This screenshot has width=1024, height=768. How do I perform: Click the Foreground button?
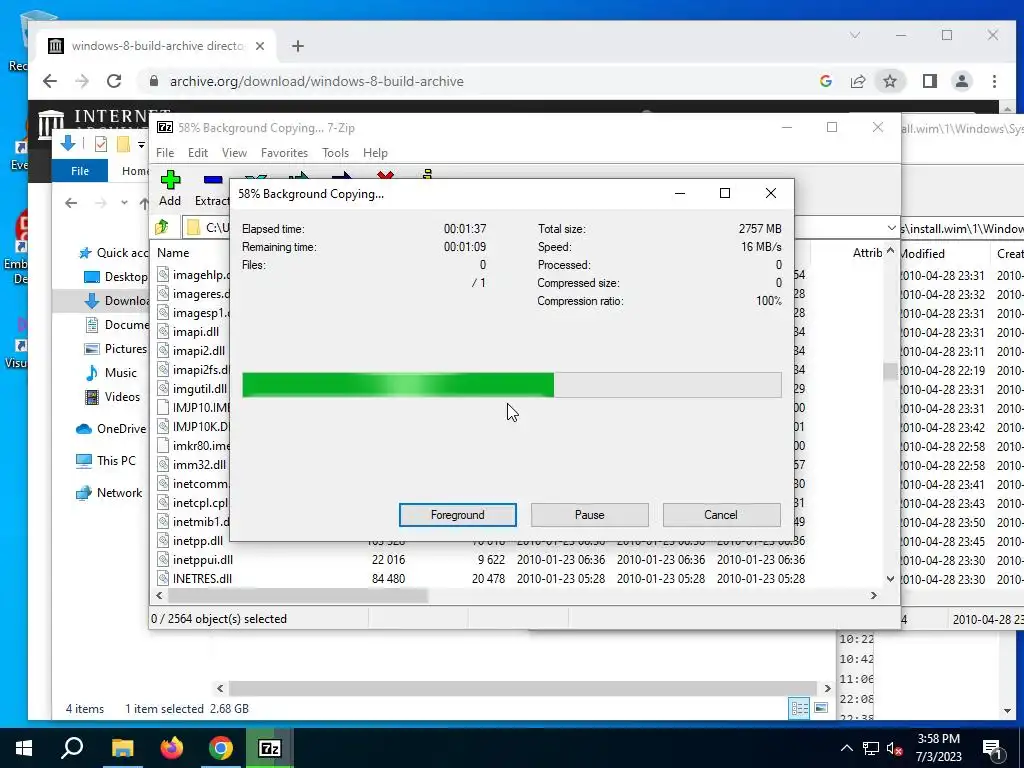point(458,515)
